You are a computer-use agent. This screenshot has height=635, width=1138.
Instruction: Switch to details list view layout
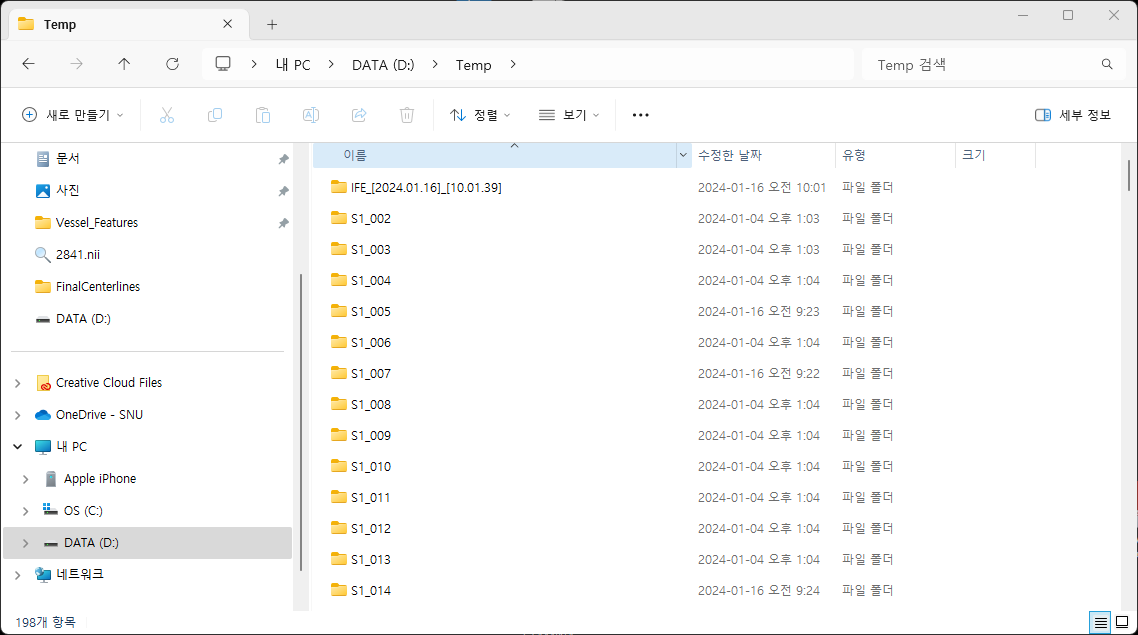pyautogui.click(x=1101, y=622)
